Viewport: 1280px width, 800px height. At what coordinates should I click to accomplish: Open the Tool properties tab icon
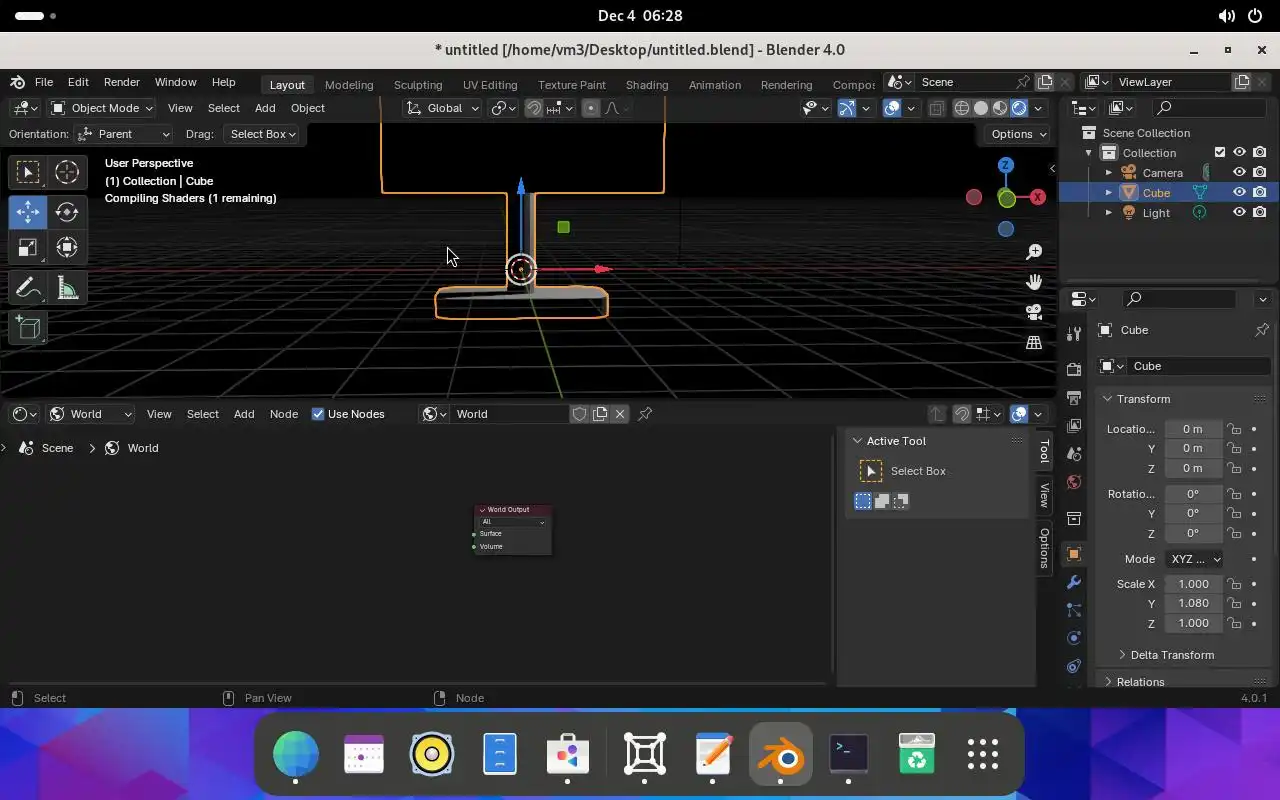[1074, 333]
